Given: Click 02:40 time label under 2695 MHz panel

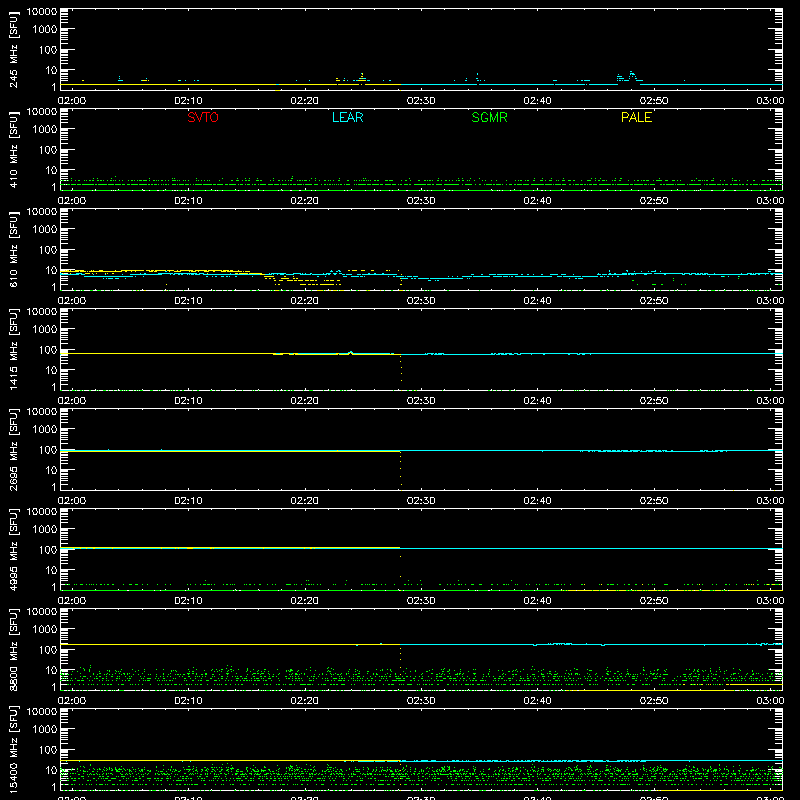Looking at the screenshot, I should click(x=537, y=501).
